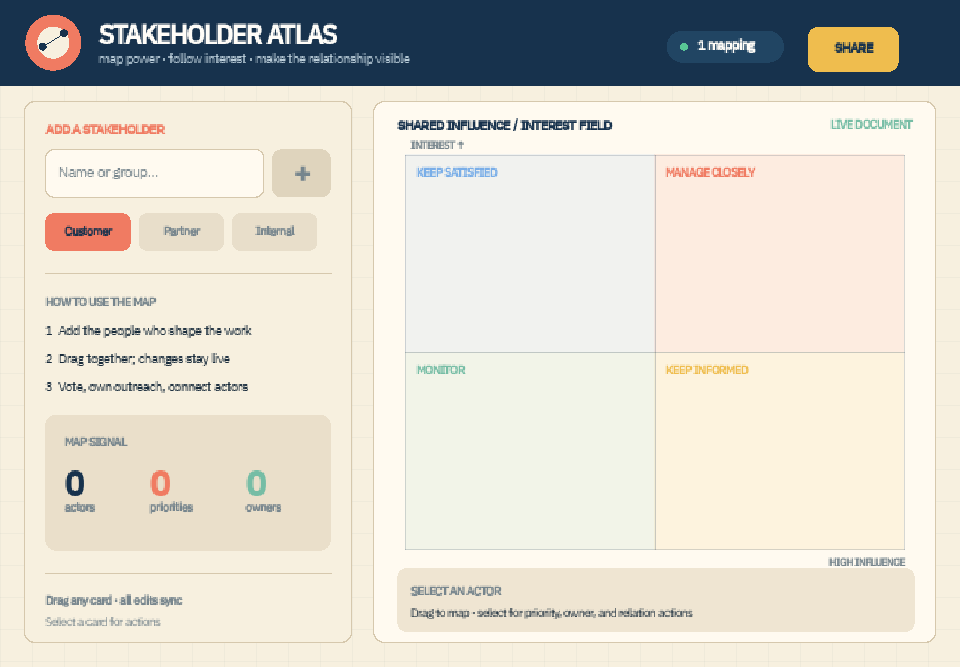Click the green status dot in mapping pill
The image size is (960, 667).
pyautogui.click(x=684, y=47)
